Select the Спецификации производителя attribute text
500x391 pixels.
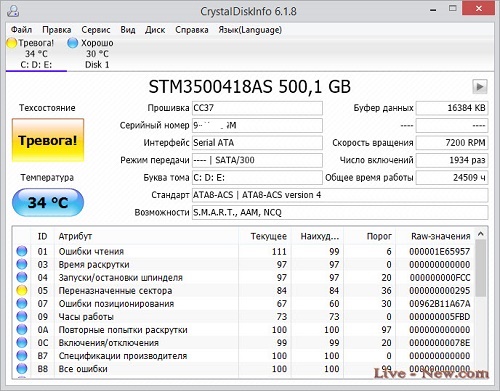123,356
